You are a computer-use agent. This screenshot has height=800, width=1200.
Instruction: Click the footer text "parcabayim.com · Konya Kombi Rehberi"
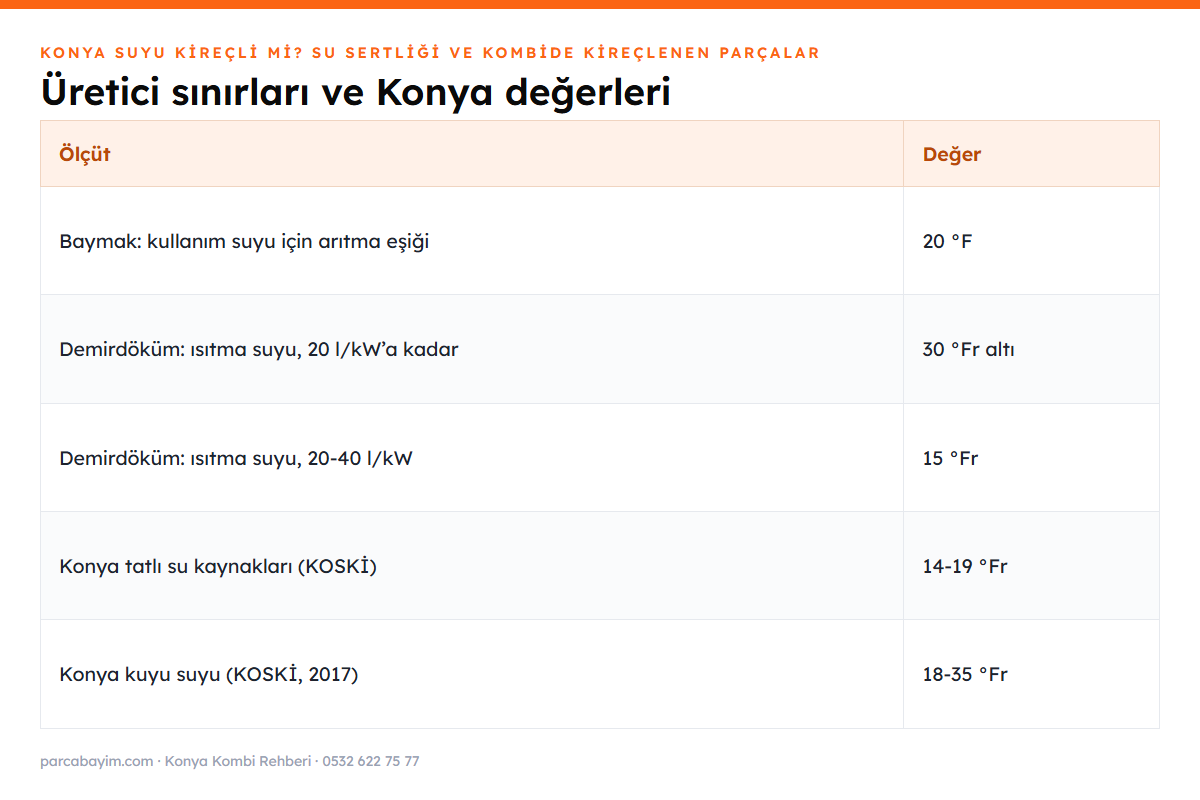(175, 761)
